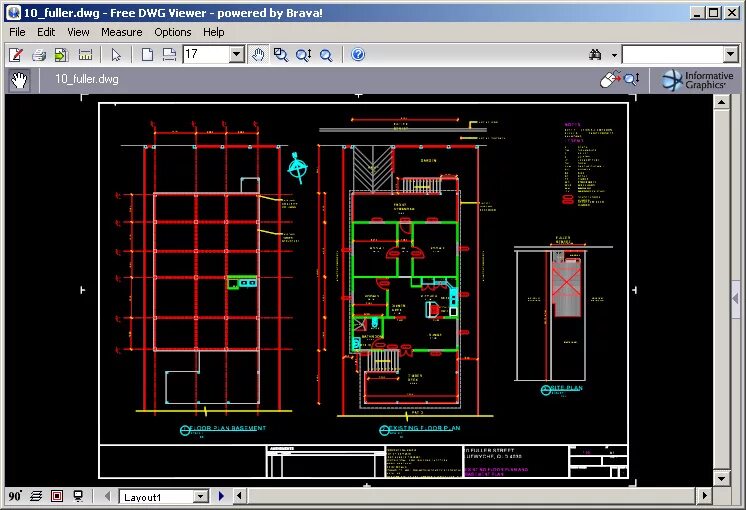The height and width of the screenshot is (510, 746).
Task: Click the search text input field
Action: coord(673,54)
